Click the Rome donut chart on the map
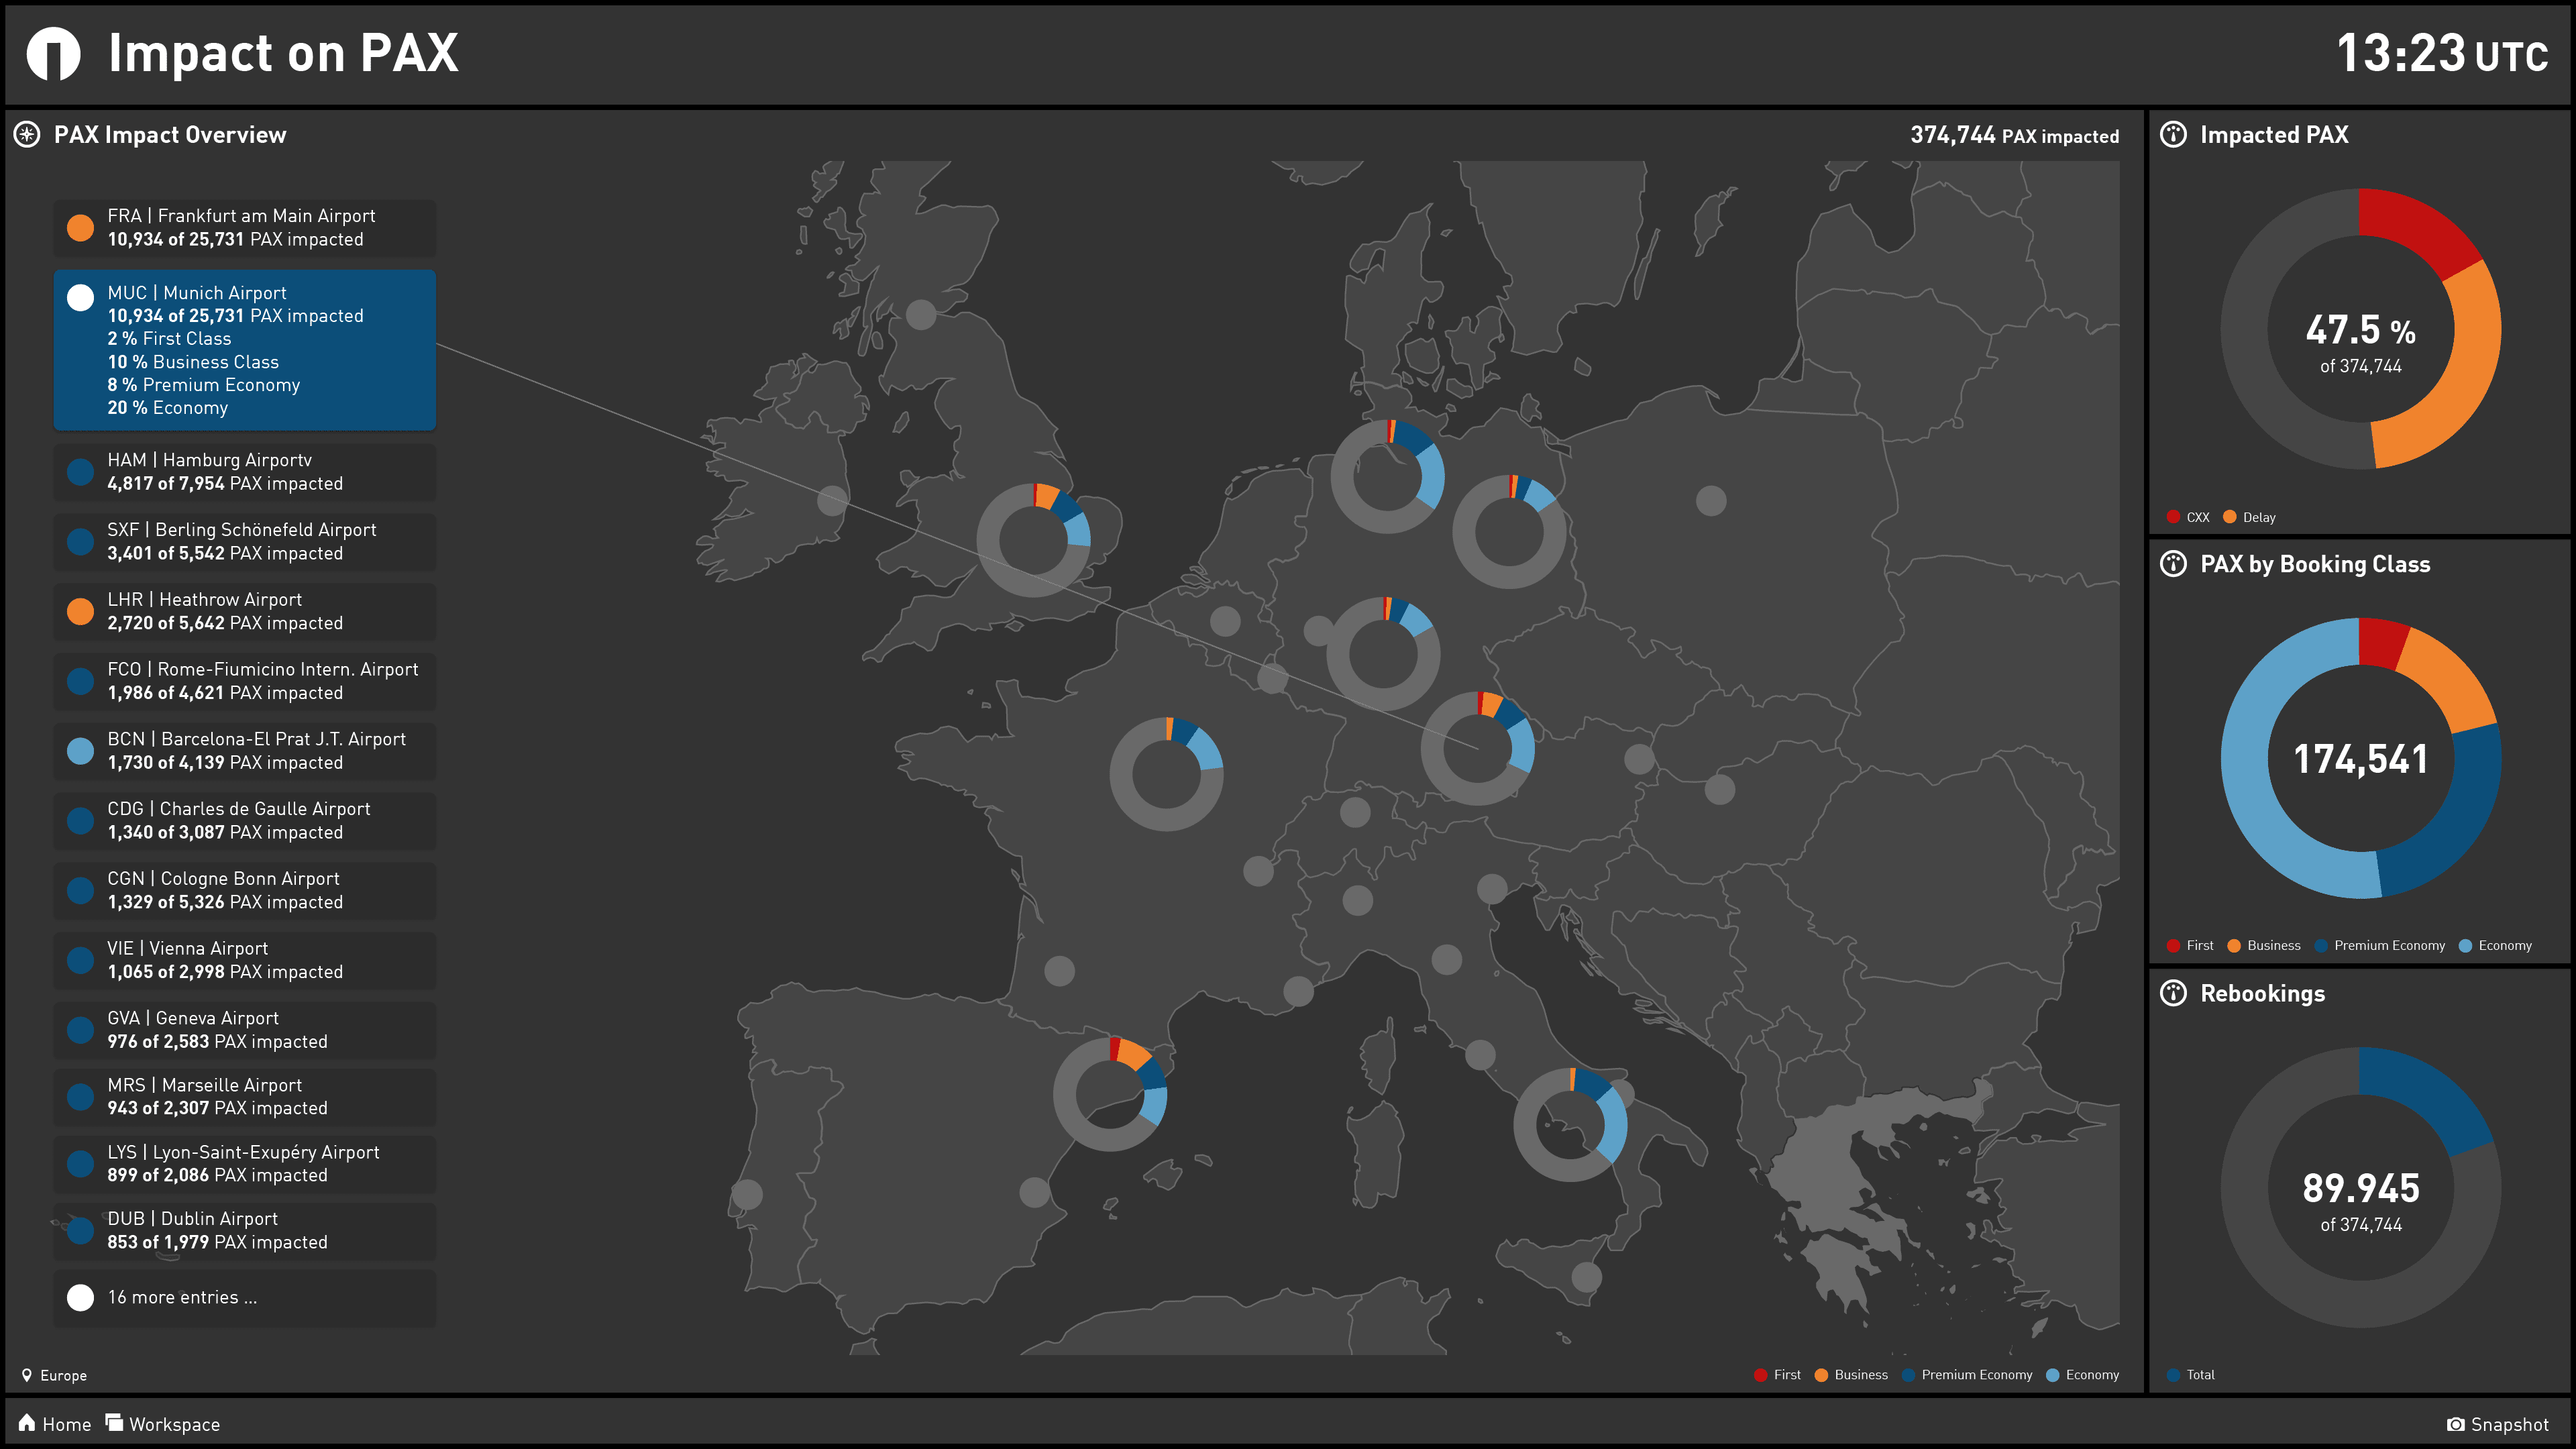The image size is (2576, 1449). [x=1570, y=1125]
